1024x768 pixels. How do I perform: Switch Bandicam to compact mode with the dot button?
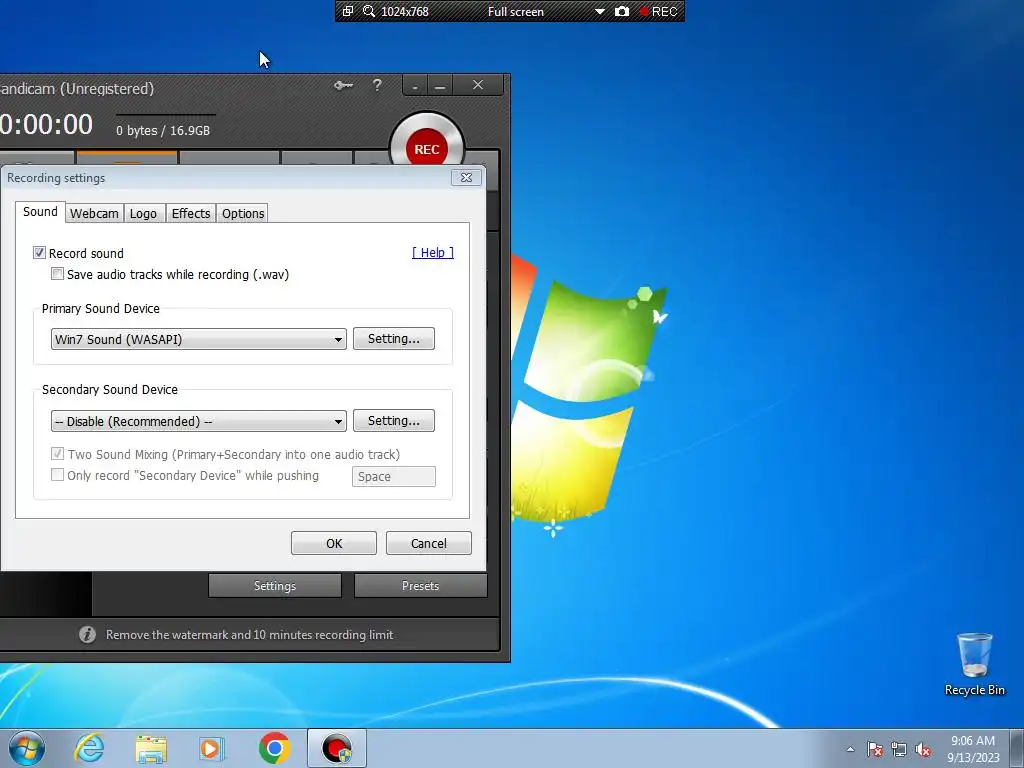coord(415,86)
